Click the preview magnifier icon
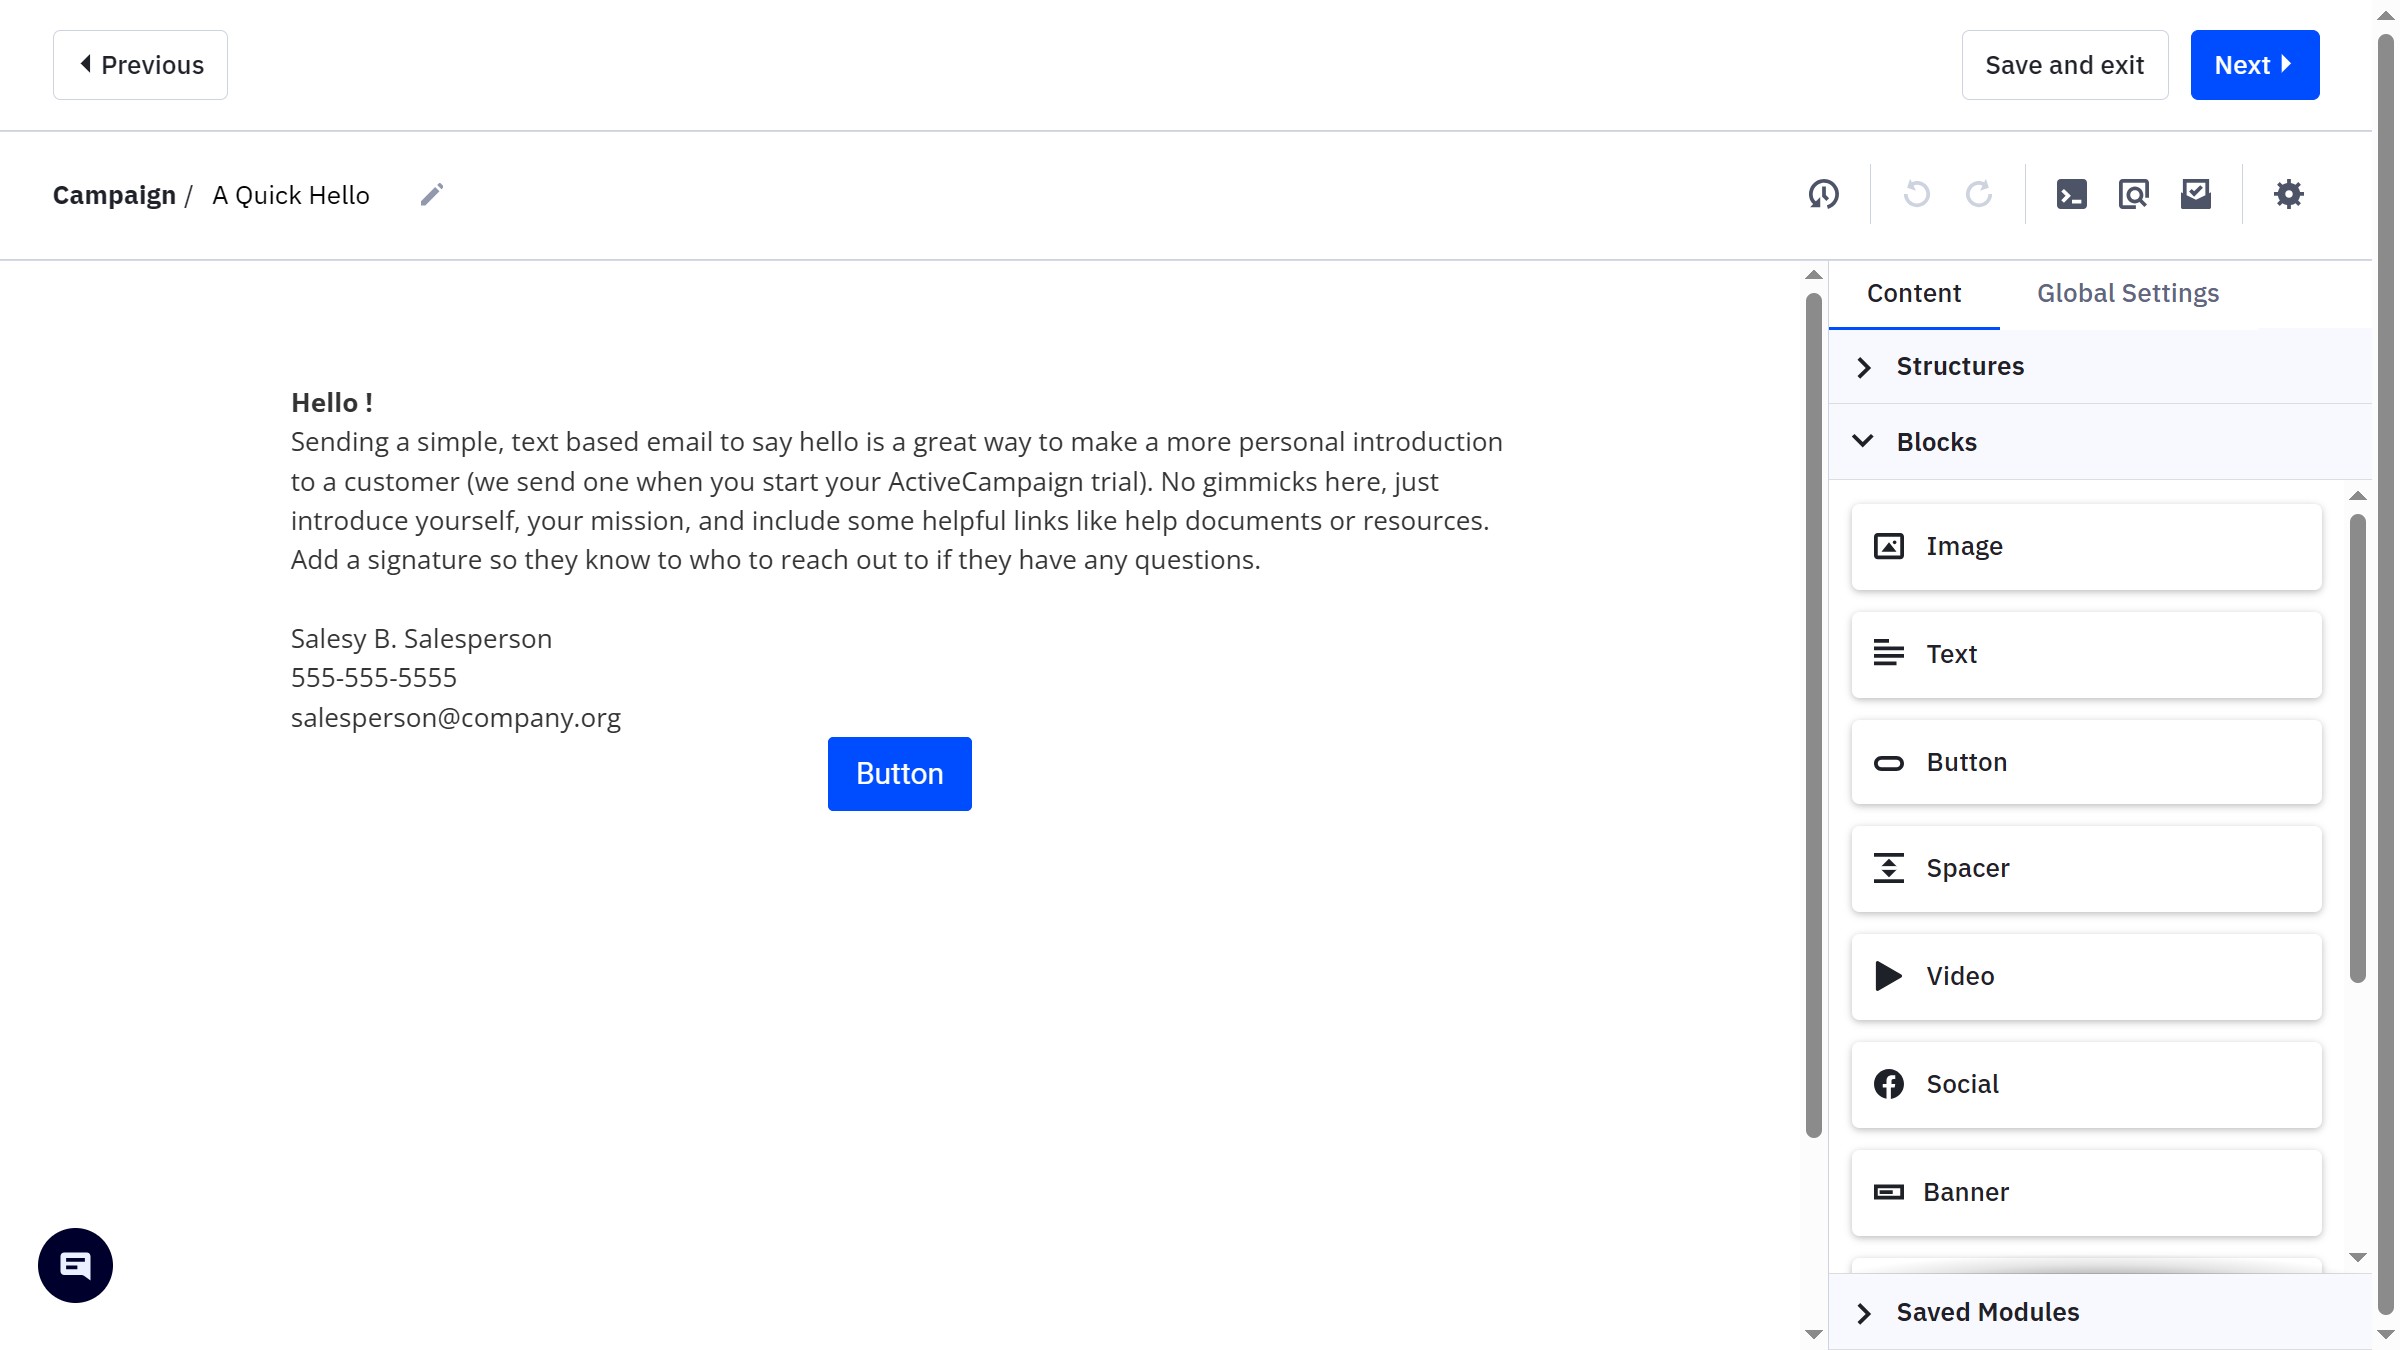The width and height of the screenshot is (2400, 1350). click(x=2133, y=194)
